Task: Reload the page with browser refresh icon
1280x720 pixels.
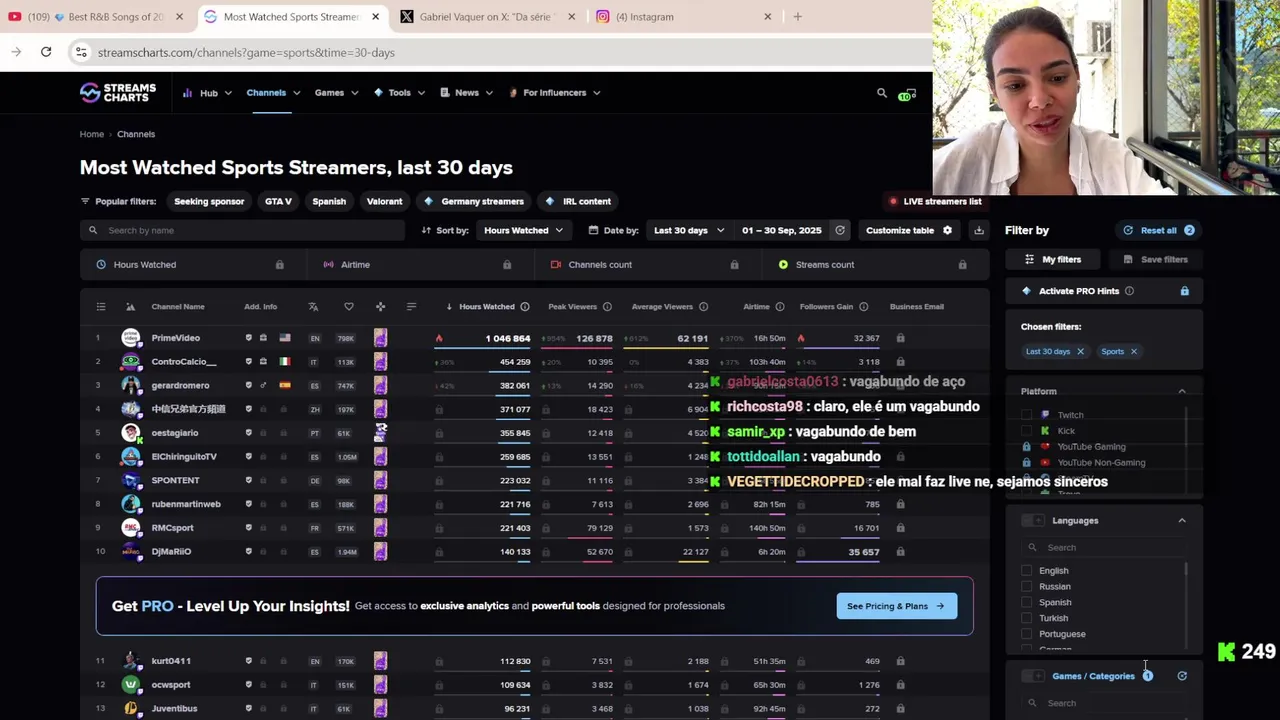Action: pyautogui.click(x=46, y=52)
